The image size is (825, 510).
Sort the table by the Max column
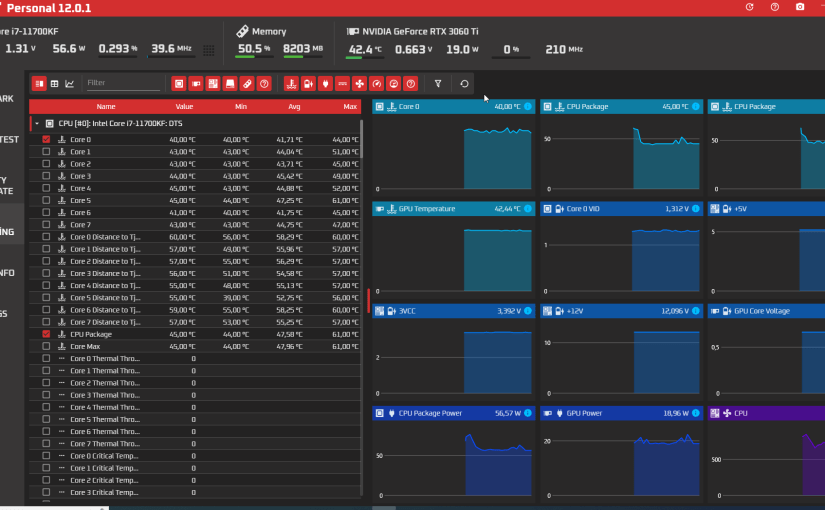(x=350, y=106)
